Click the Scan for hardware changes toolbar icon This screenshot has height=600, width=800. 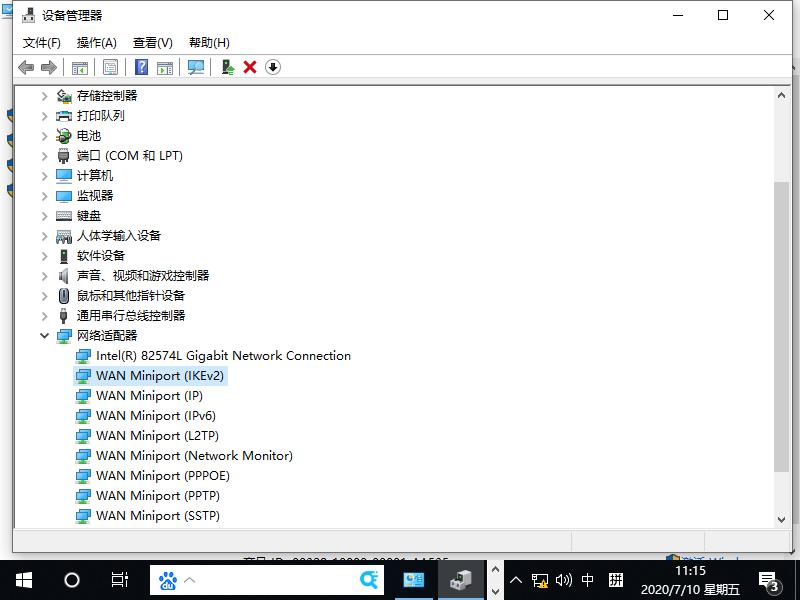click(197, 67)
